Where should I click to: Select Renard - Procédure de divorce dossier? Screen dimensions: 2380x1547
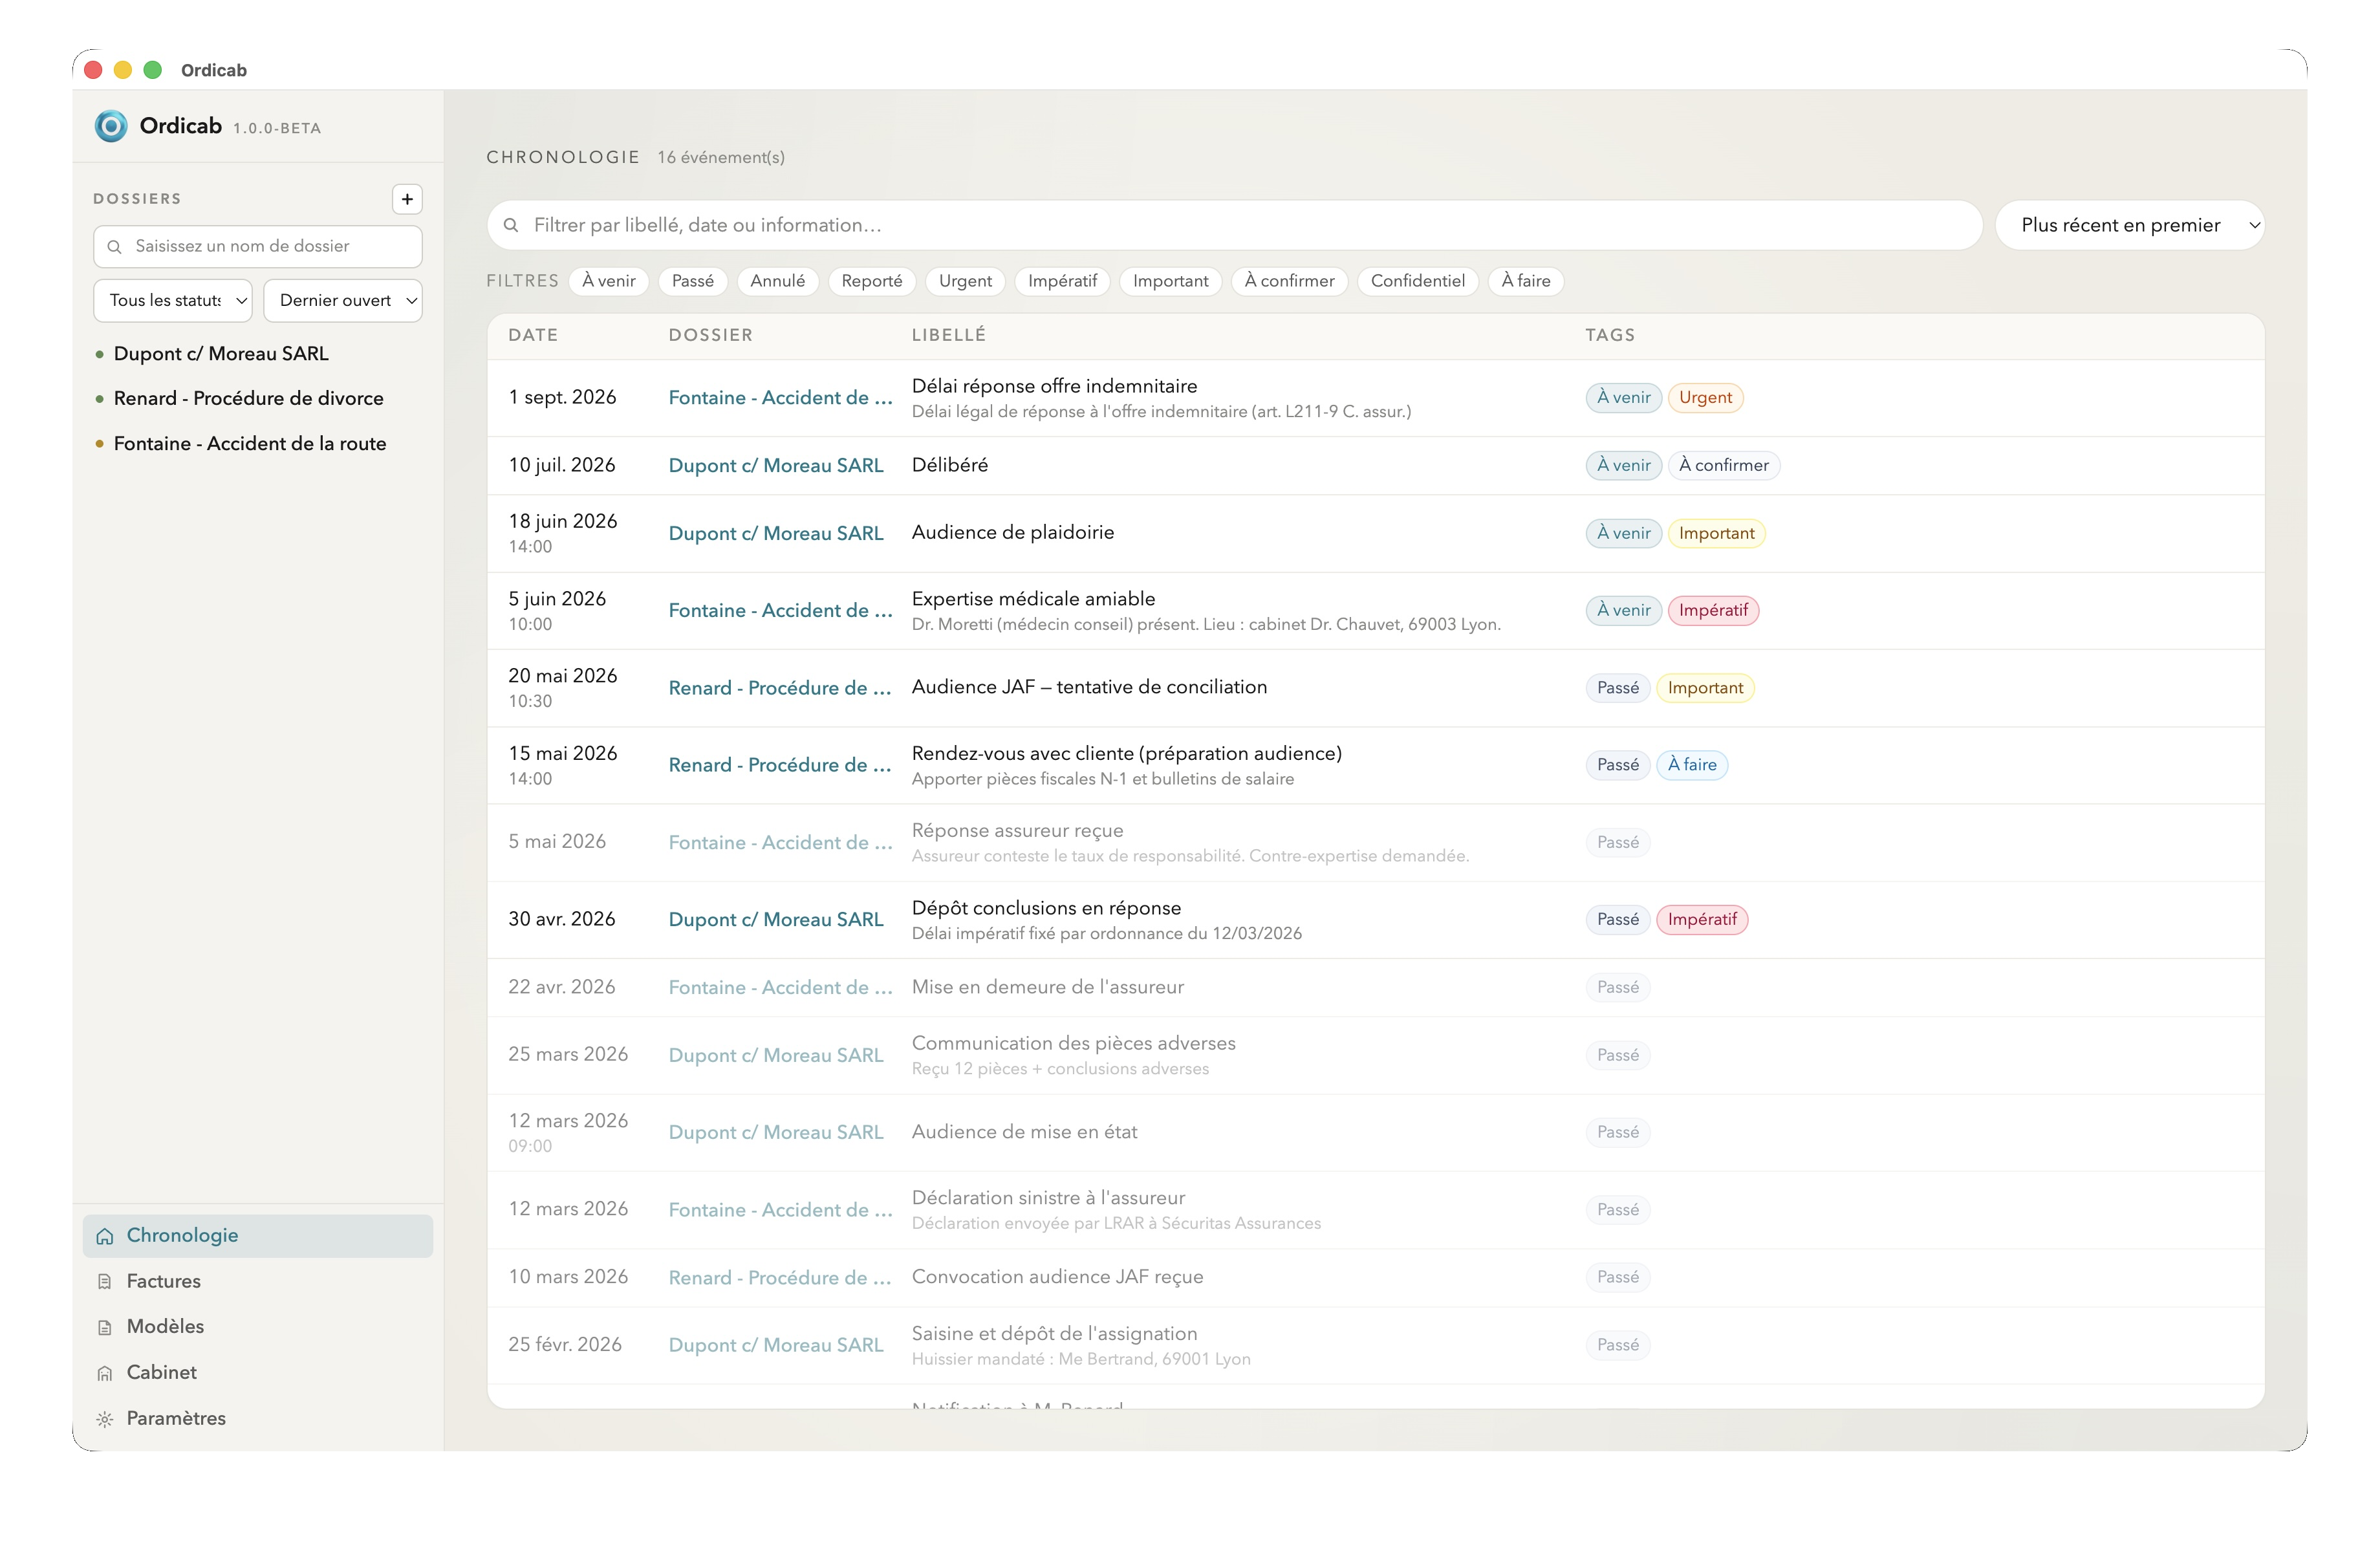(x=248, y=399)
